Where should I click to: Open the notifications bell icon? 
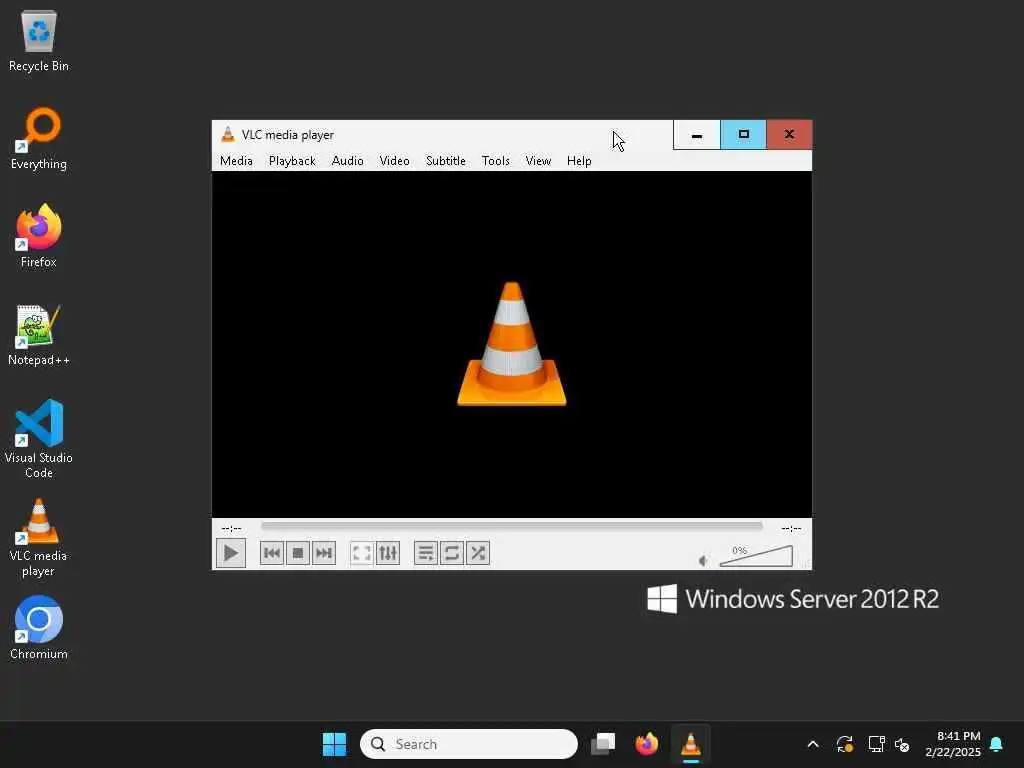[997, 744]
